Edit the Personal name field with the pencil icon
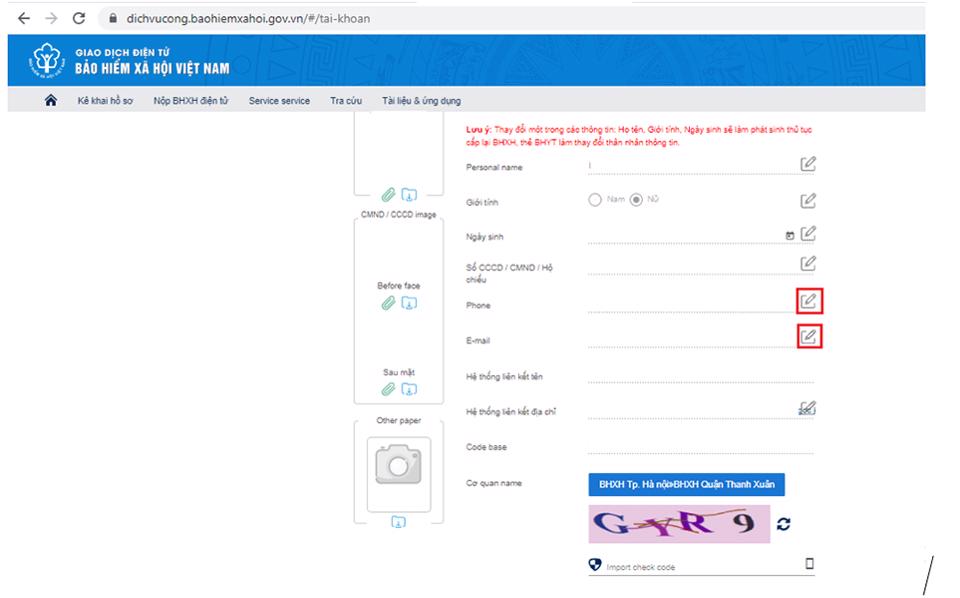Viewport: 960px width, 598px height. pyautogui.click(x=808, y=164)
